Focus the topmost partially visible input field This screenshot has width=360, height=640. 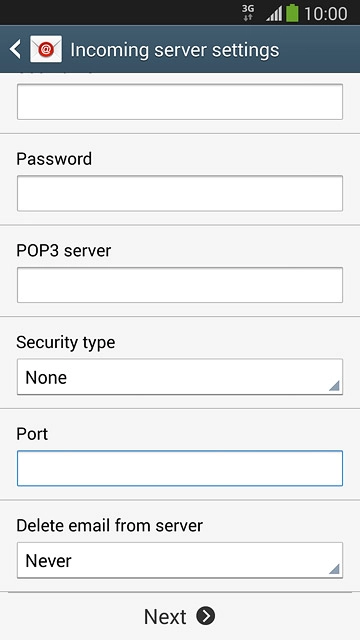[180, 102]
